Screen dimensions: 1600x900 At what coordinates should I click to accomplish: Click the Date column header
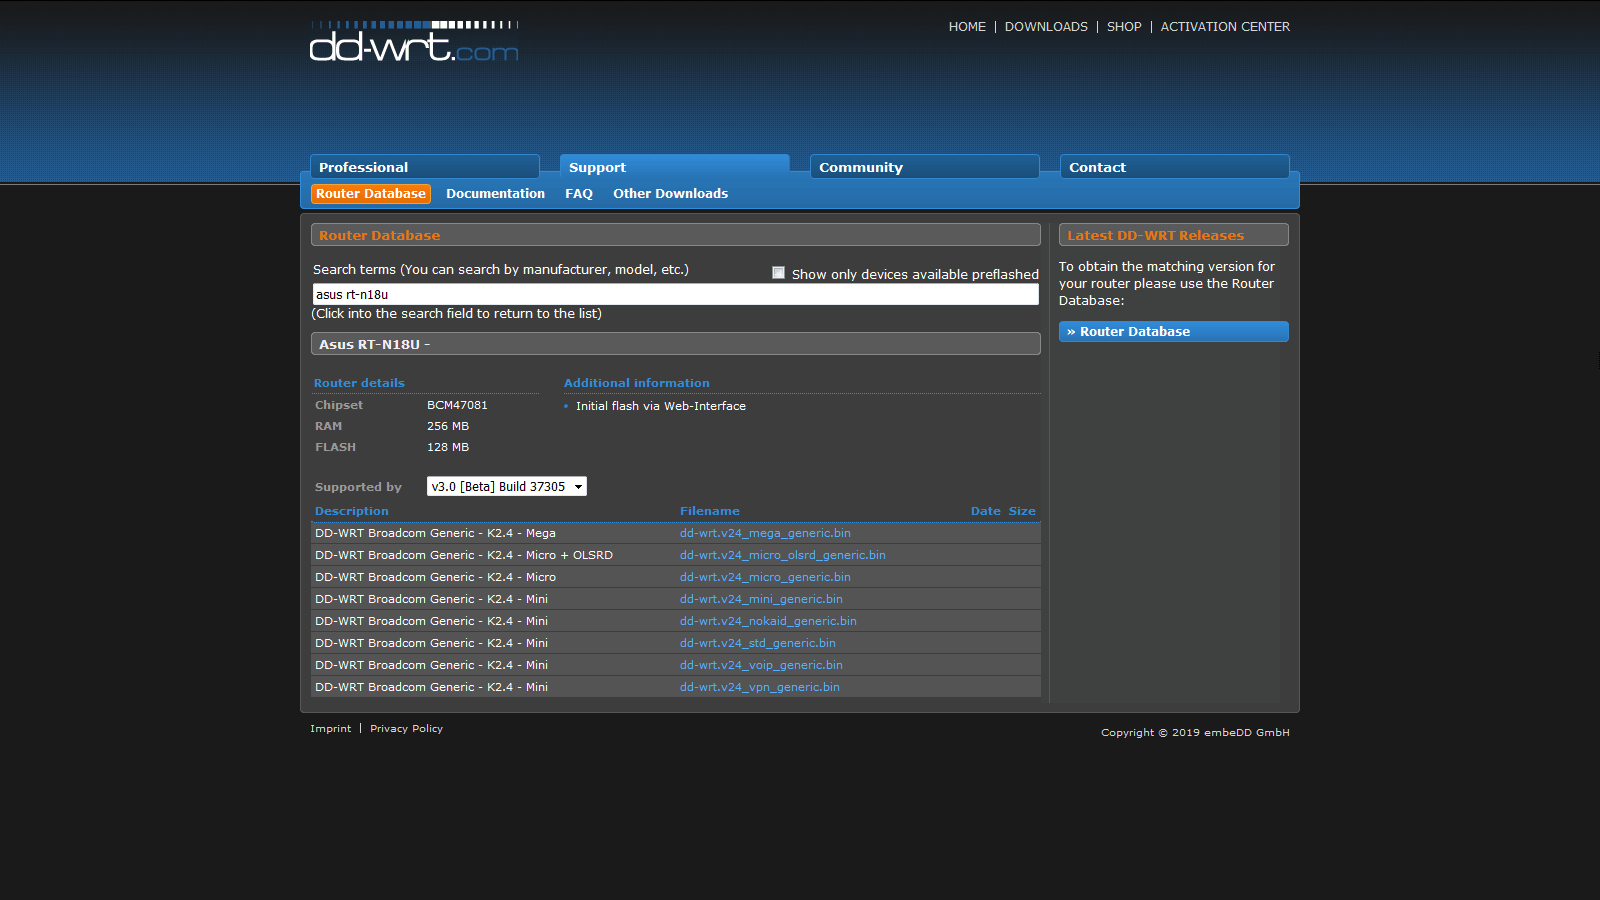986,511
